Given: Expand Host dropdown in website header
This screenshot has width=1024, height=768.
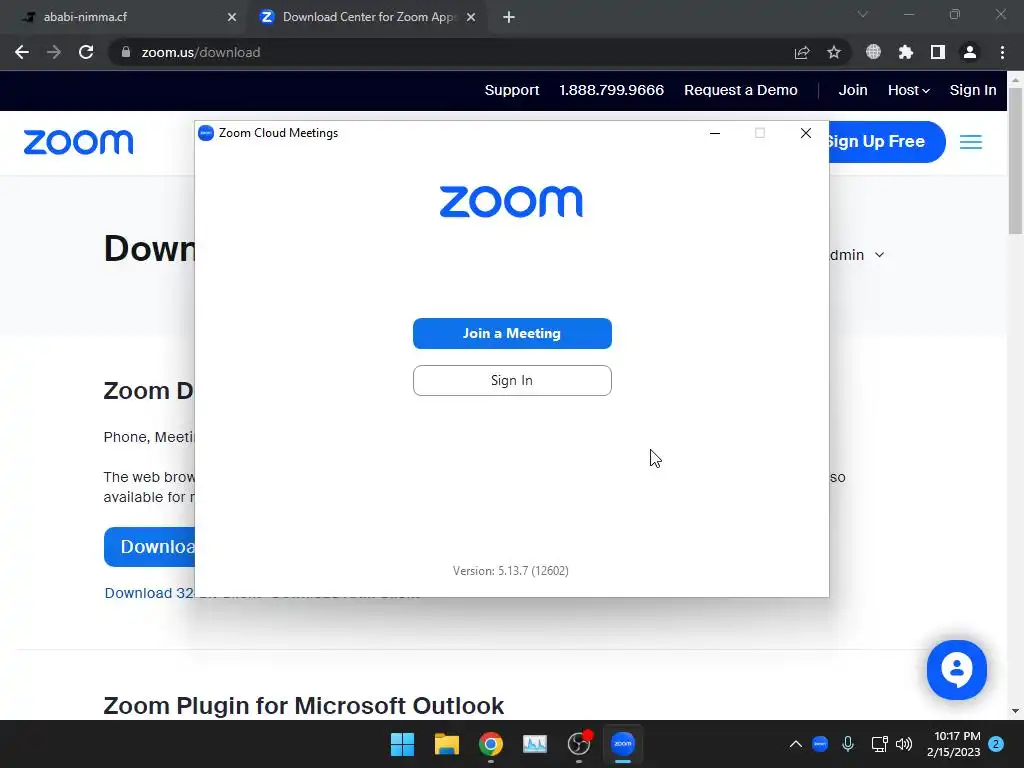Looking at the screenshot, I should [x=908, y=90].
